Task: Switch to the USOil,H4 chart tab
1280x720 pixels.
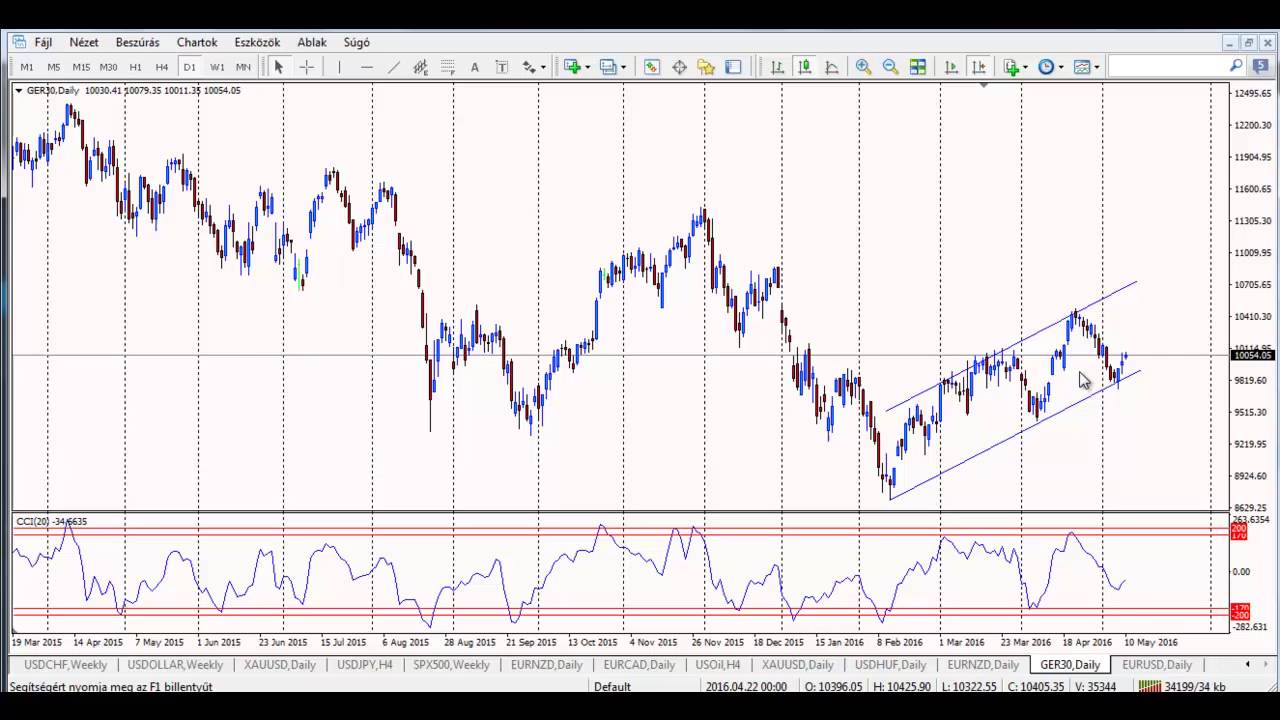Action: [717, 665]
